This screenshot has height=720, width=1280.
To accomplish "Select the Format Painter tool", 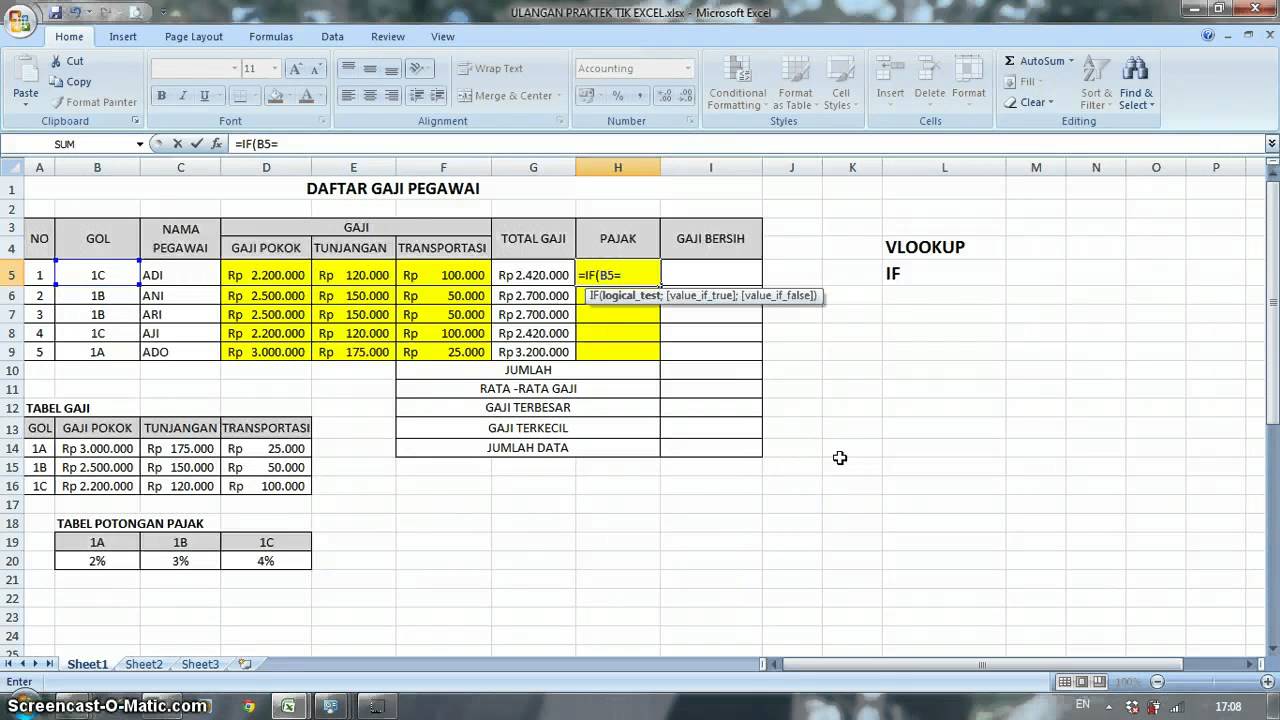I will pos(94,102).
